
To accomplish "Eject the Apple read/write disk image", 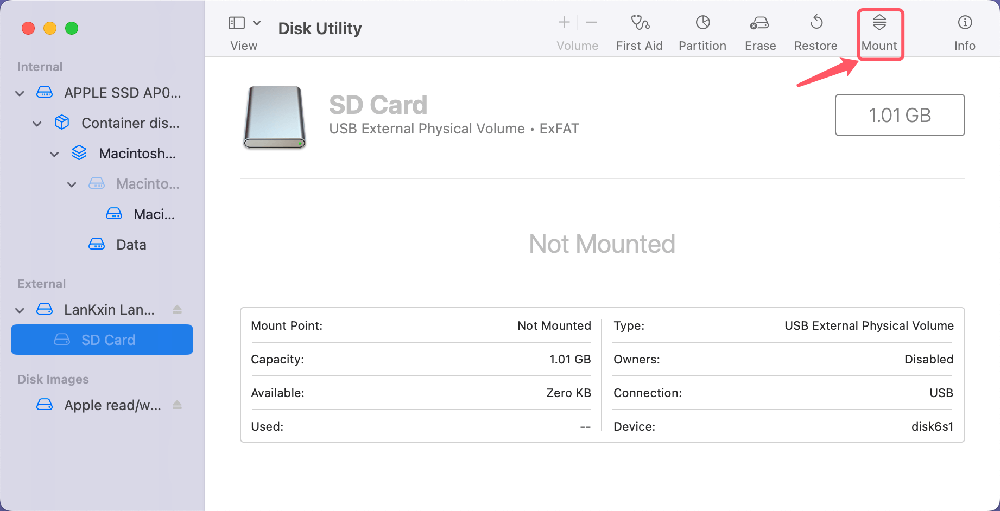I will [177, 405].
